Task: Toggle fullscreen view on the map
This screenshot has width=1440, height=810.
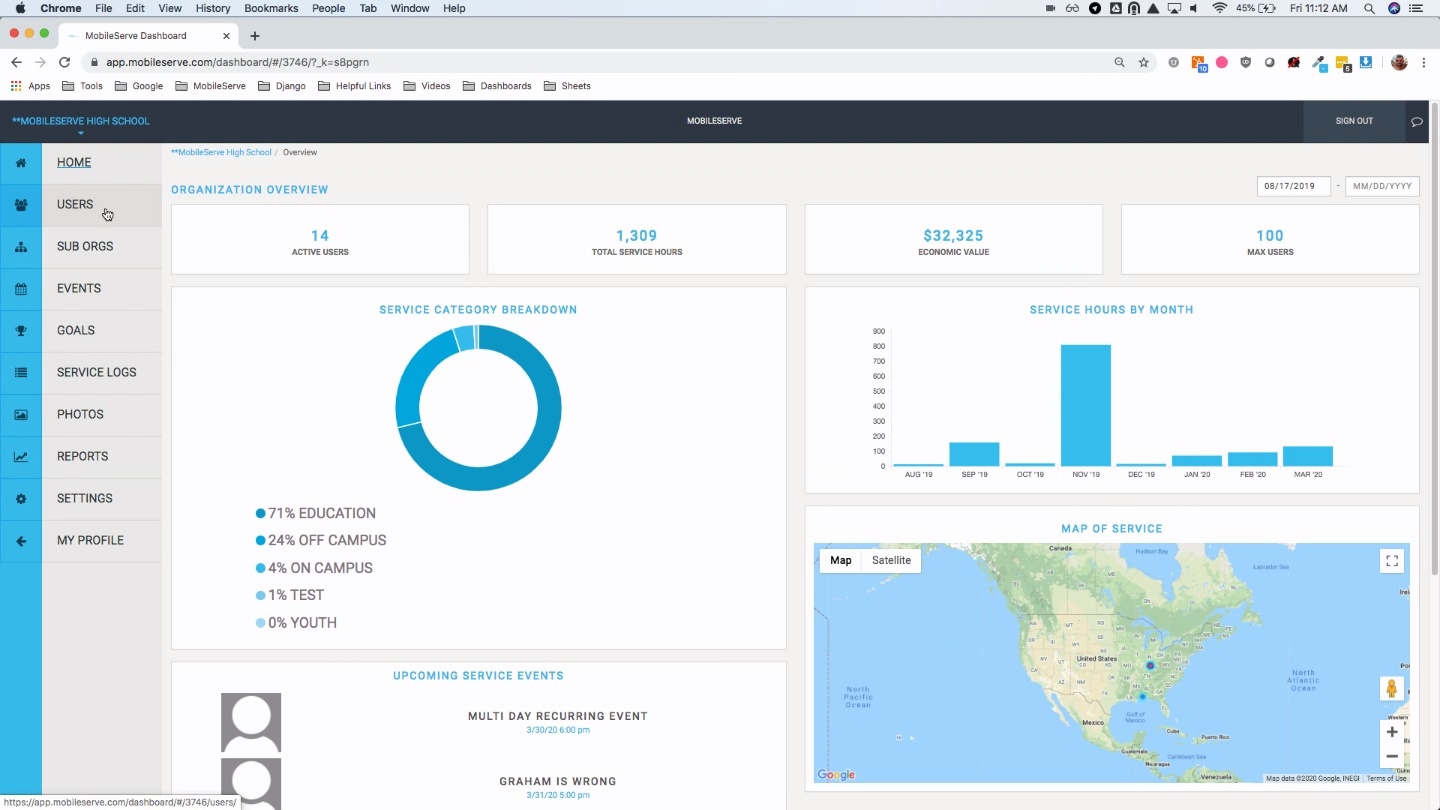Action: [1391, 561]
